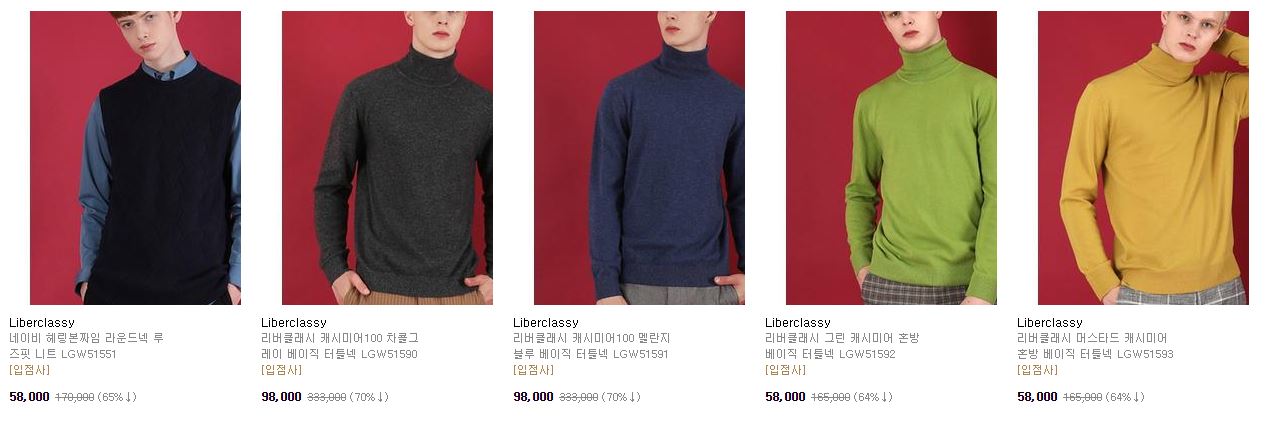Open the charcoal gray turtleneck photo
This screenshot has width=1272, height=421.
(387, 158)
